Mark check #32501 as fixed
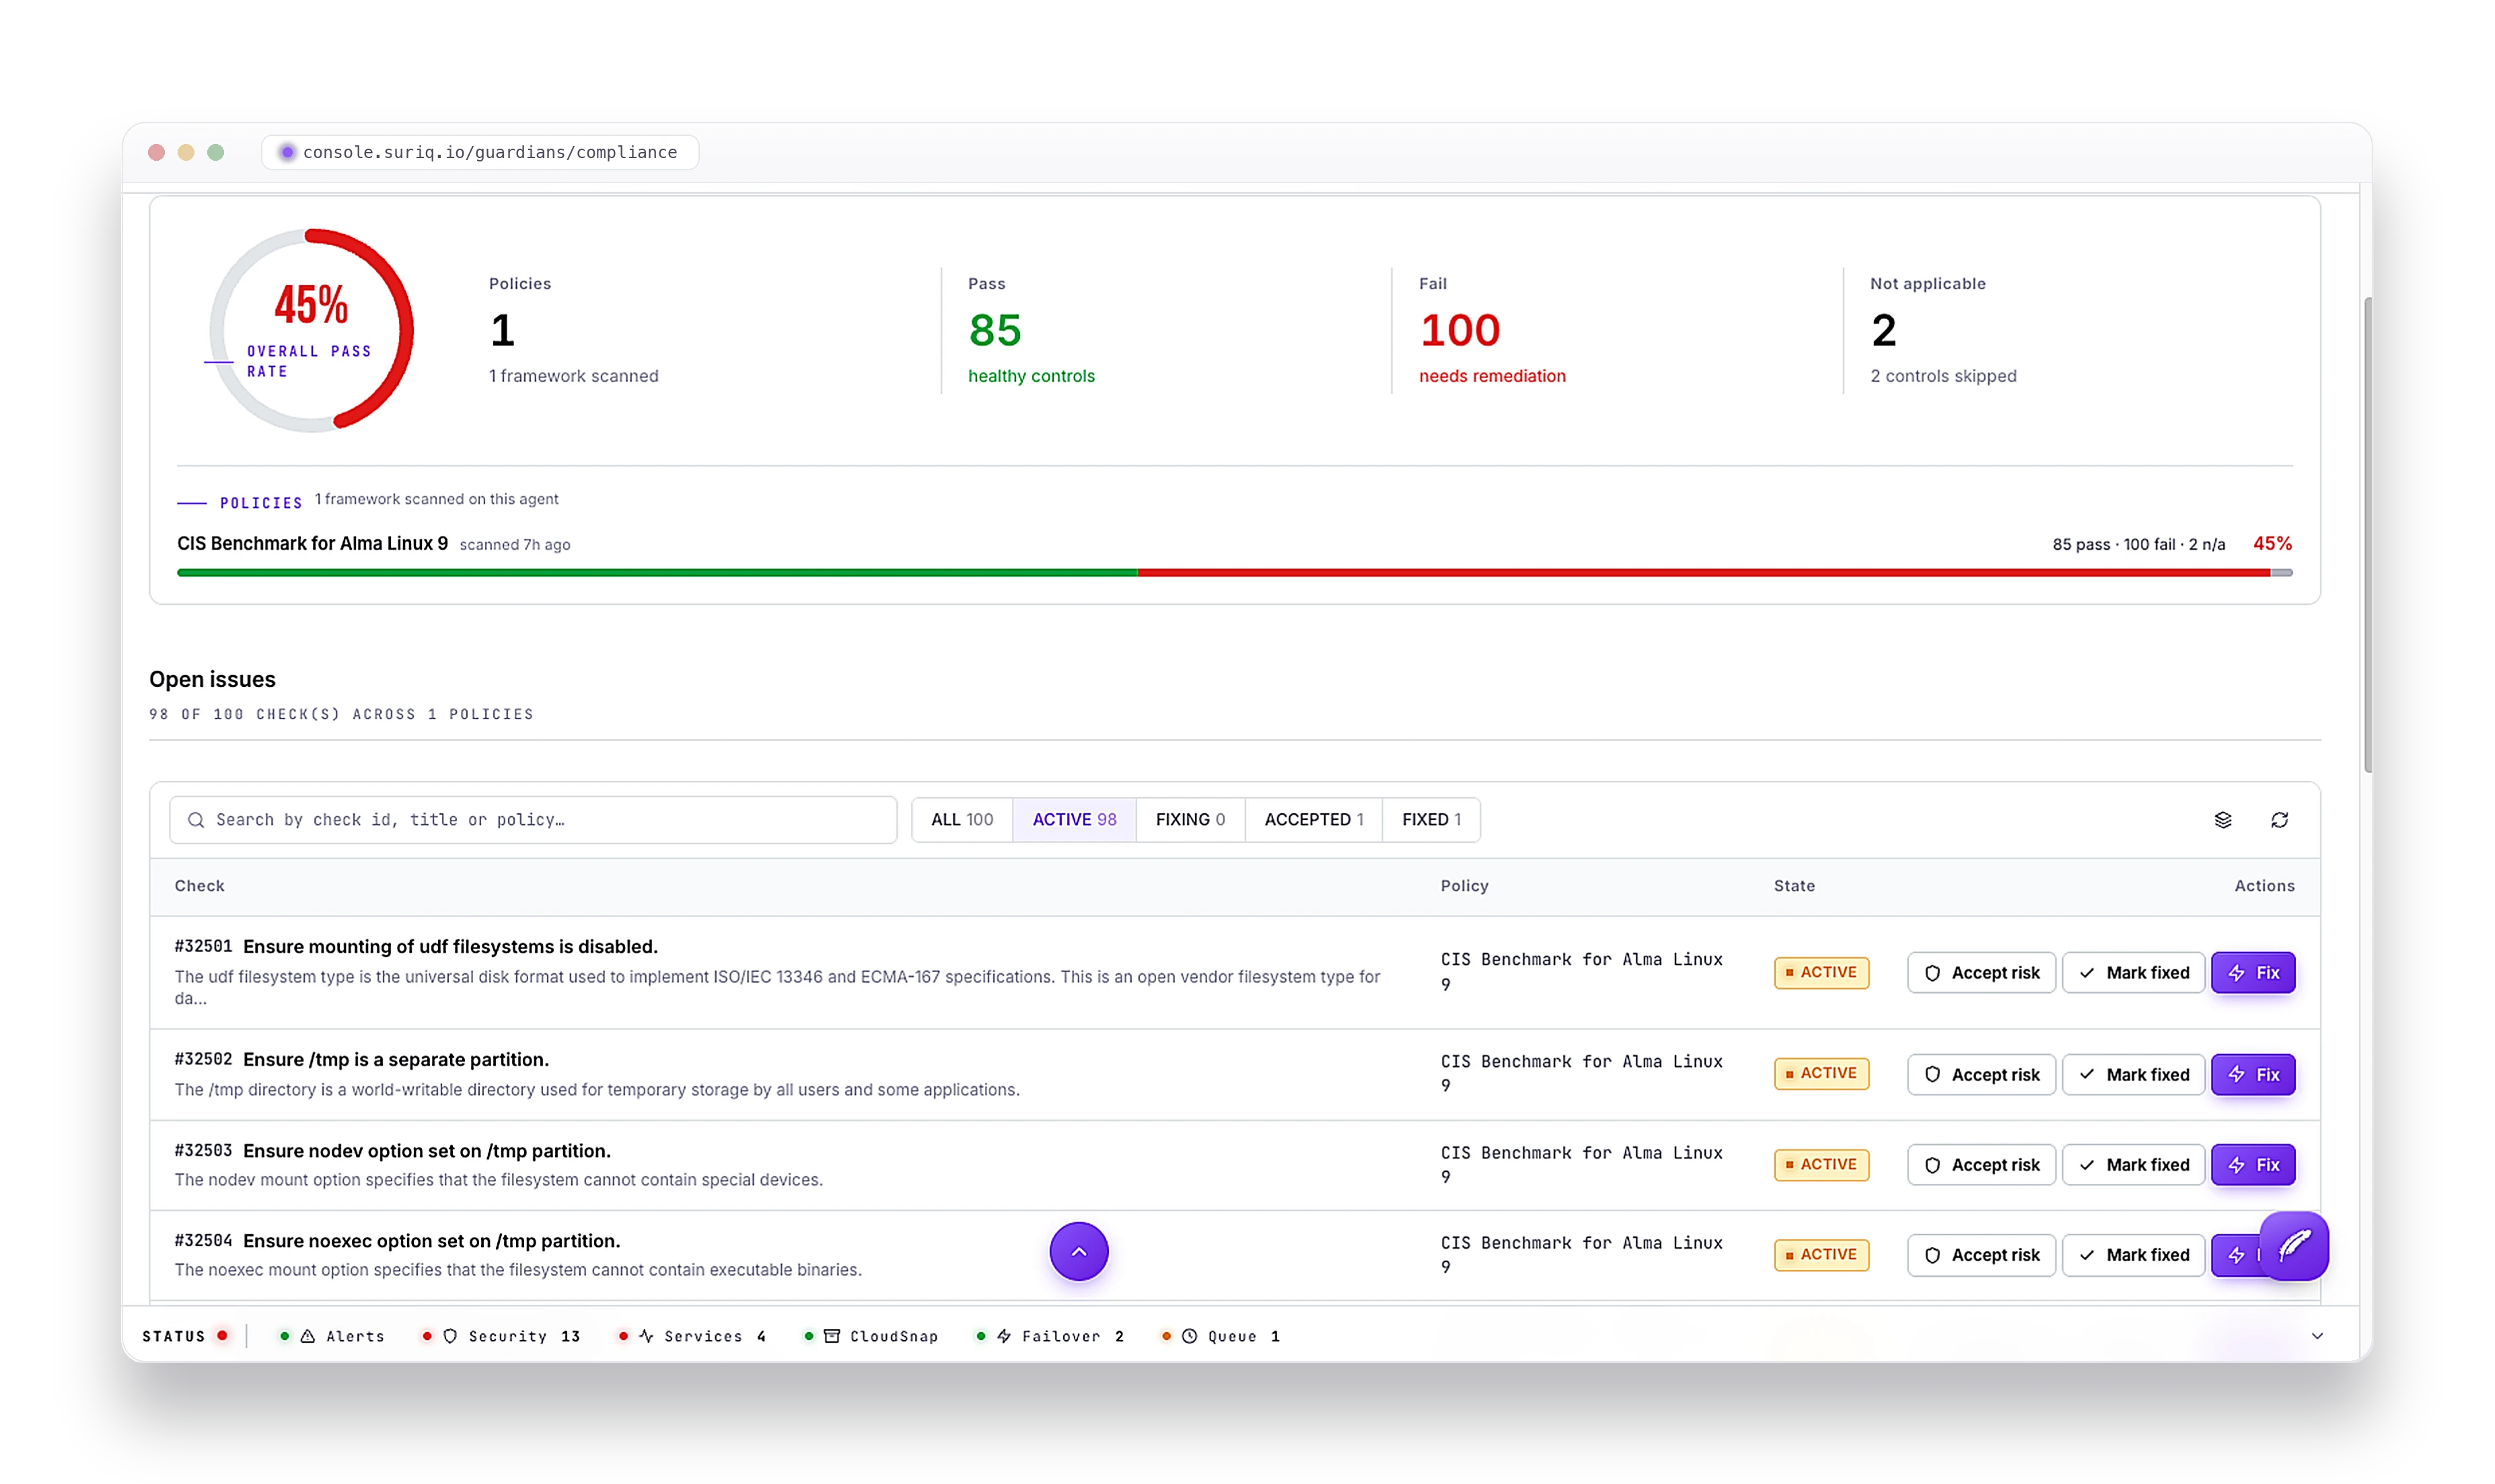This screenshot has width=2495, height=1484. pyautogui.click(x=2133, y=973)
